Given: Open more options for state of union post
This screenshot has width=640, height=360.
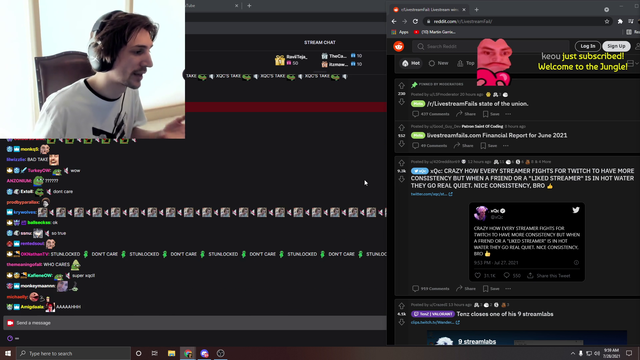Looking at the screenshot, I should [x=508, y=114].
